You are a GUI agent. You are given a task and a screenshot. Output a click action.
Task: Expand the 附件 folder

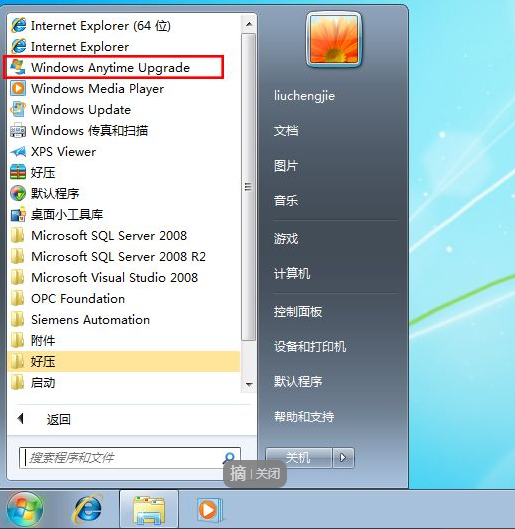(x=123, y=340)
